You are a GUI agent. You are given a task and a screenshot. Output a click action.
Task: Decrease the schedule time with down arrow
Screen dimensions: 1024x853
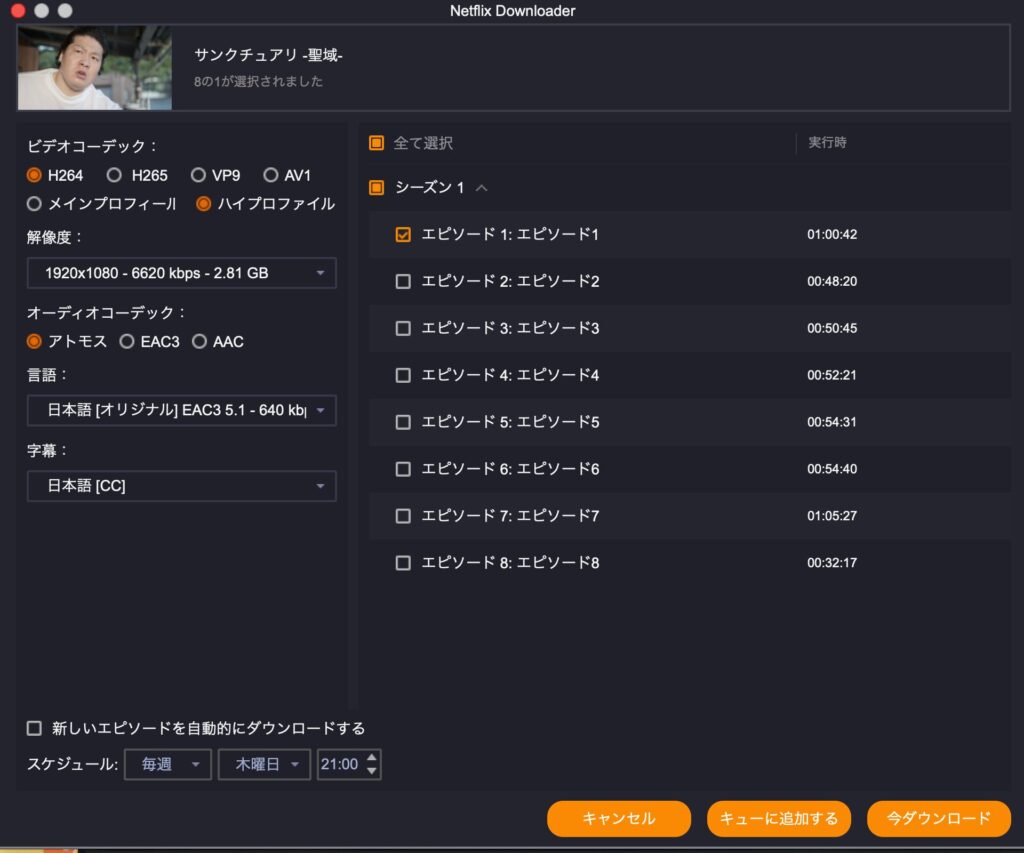372,771
